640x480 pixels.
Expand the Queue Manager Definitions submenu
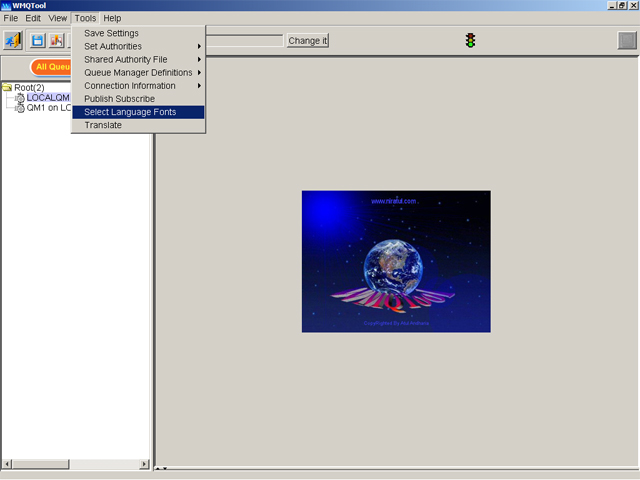pos(138,72)
